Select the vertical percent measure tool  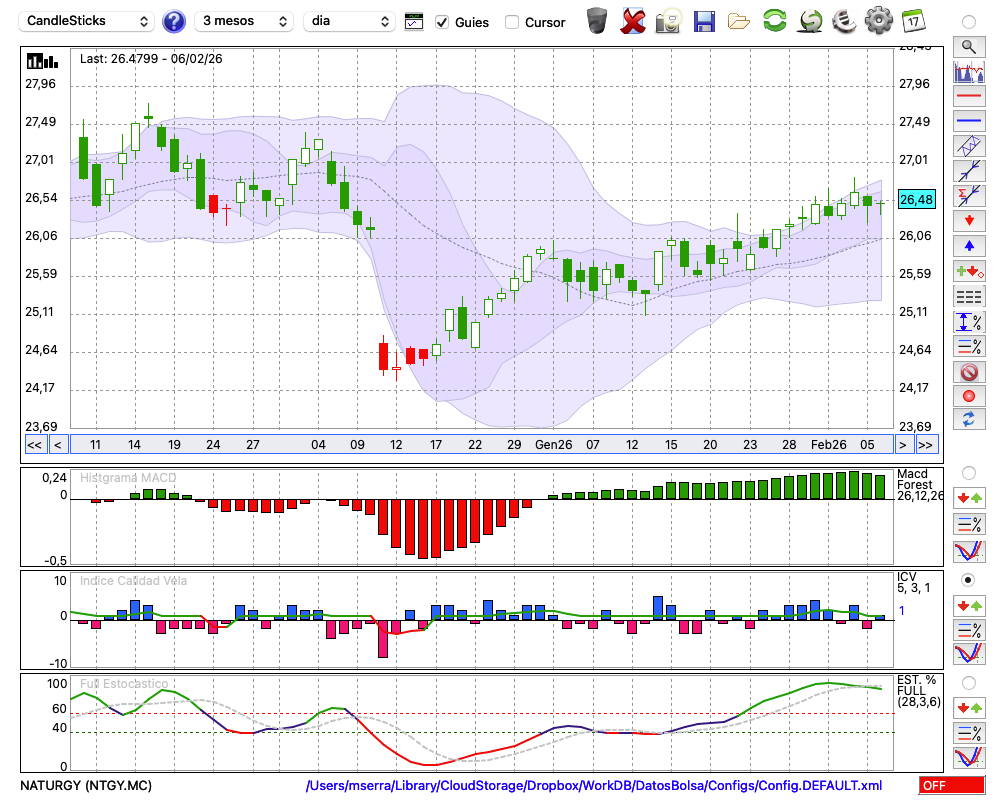point(969,321)
